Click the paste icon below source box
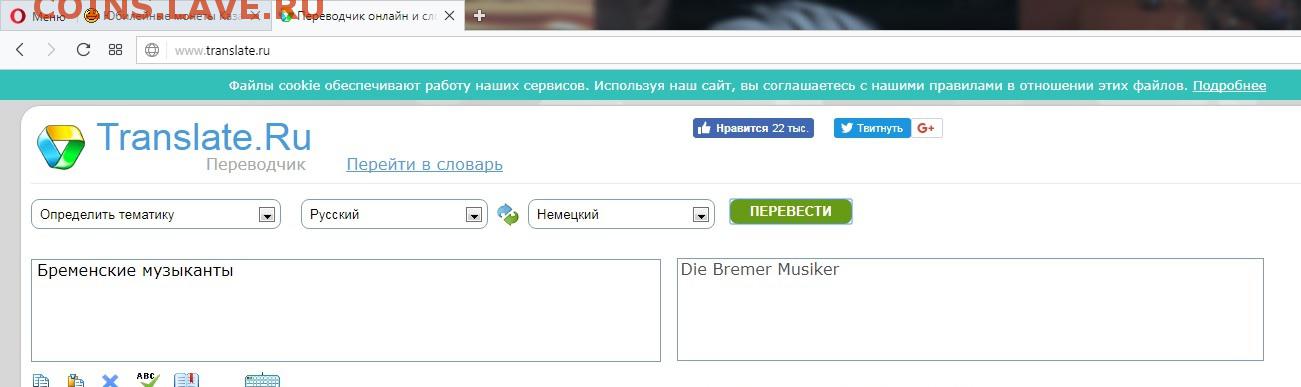 75,380
